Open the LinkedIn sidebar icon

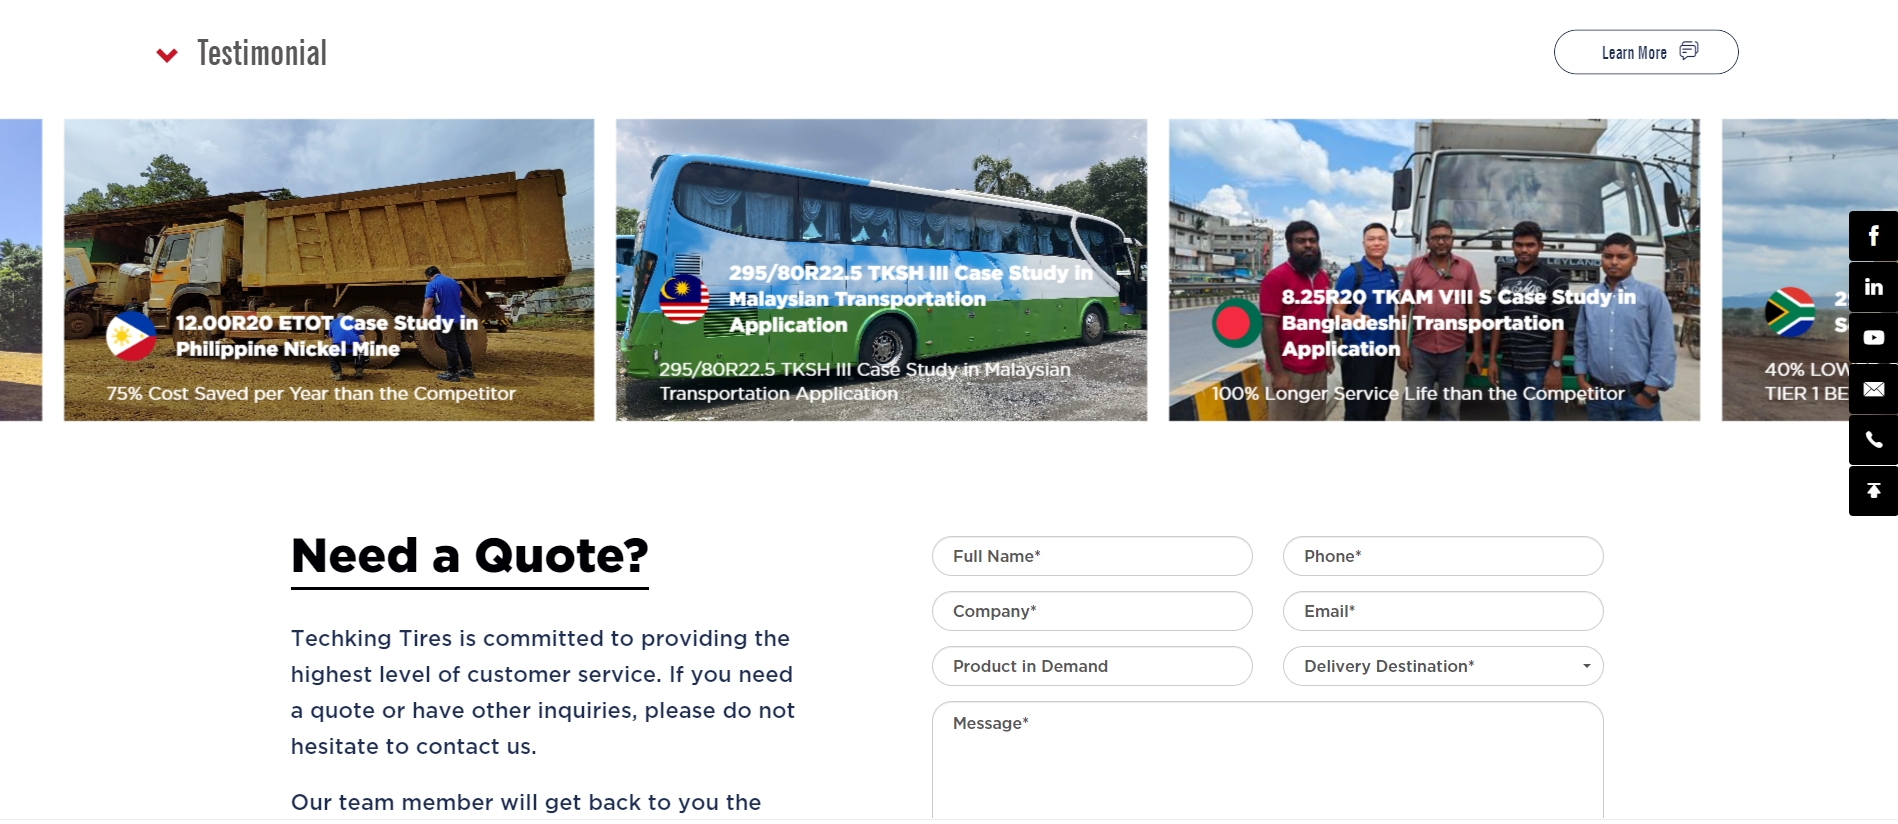1873,287
